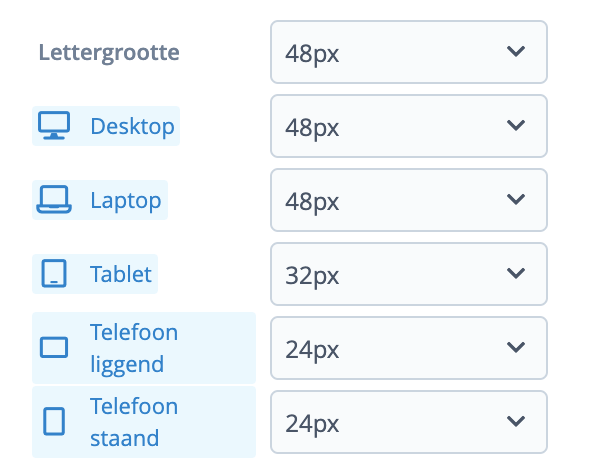
Task: Expand the Tablet font size dropdown
Action: (408, 274)
